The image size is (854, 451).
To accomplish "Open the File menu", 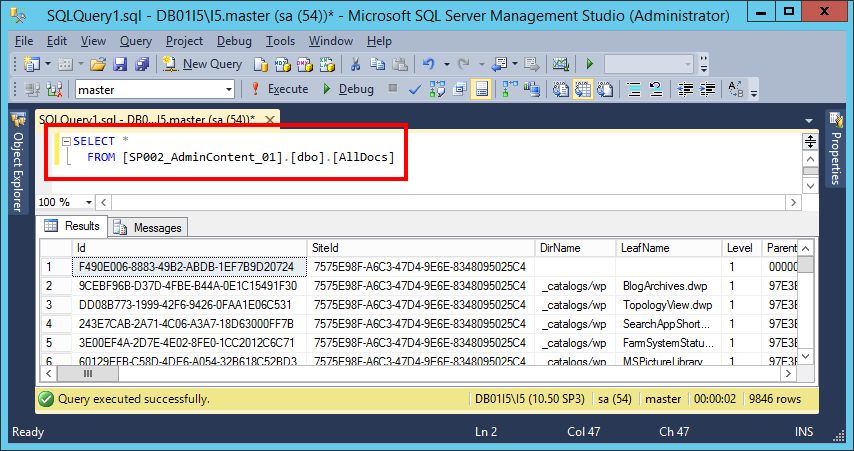I will tap(24, 41).
